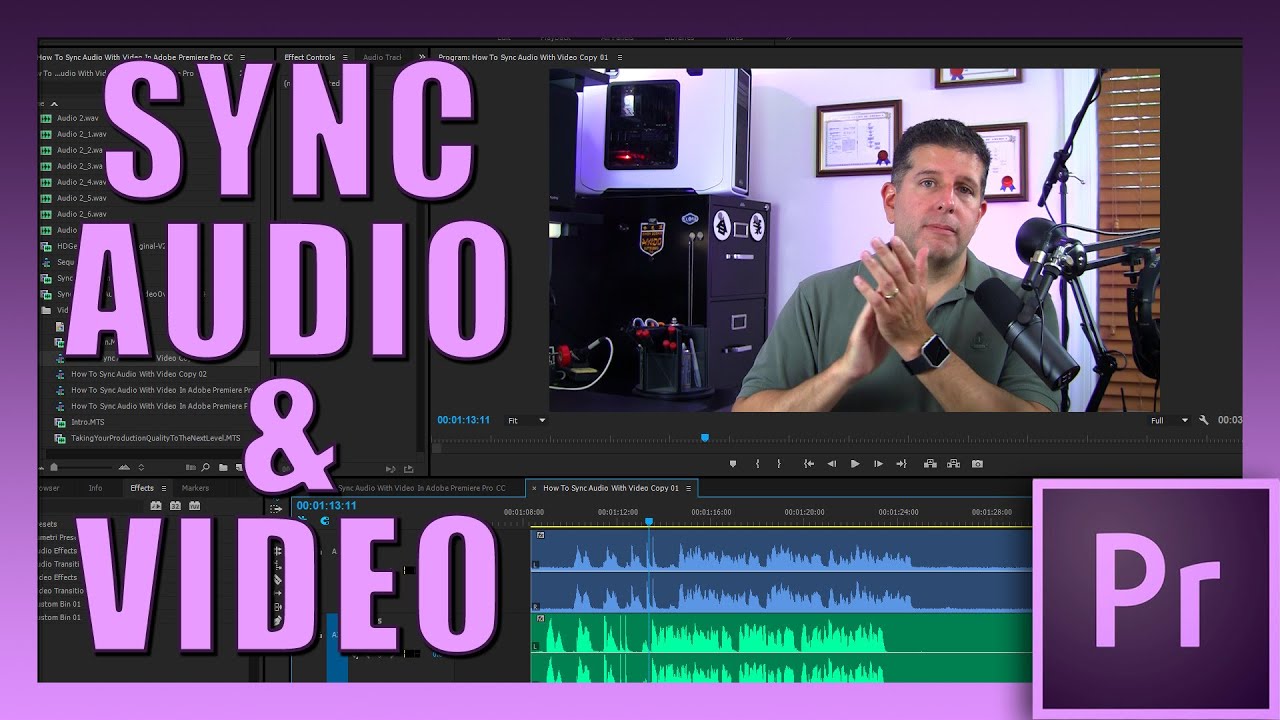The height and width of the screenshot is (720, 1280).
Task: Open the Fit zoom level dropdown
Action: 526,421
